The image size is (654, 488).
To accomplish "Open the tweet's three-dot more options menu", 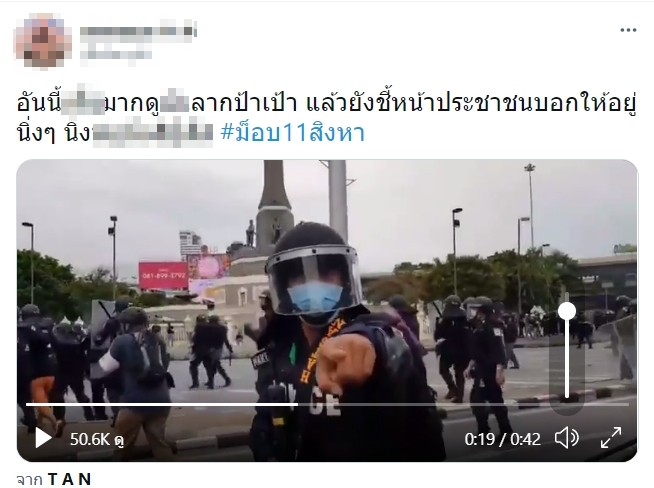I will pos(628,30).
